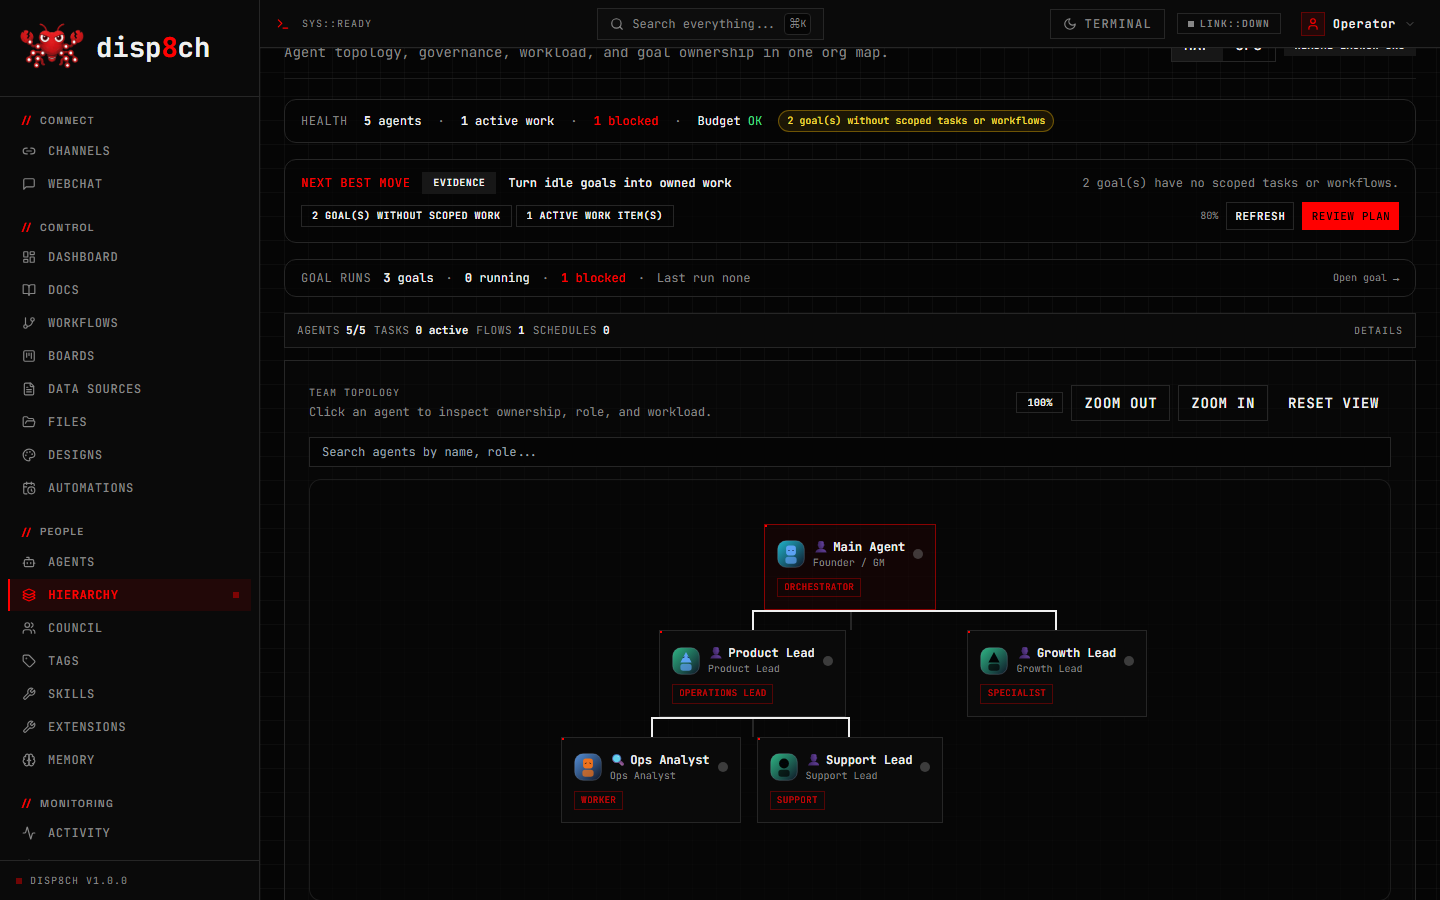Open Skills wrench icon
The width and height of the screenshot is (1440, 900).
pyautogui.click(x=29, y=694)
